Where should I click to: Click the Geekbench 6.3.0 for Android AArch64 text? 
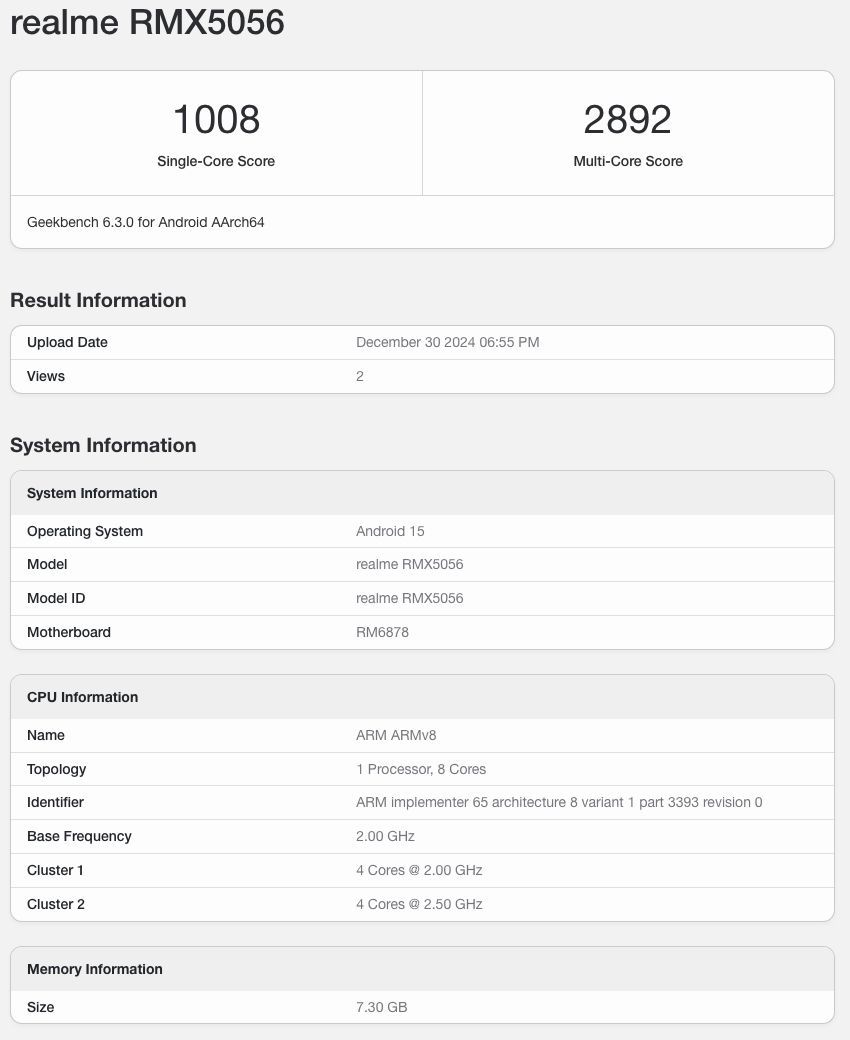[x=146, y=222]
